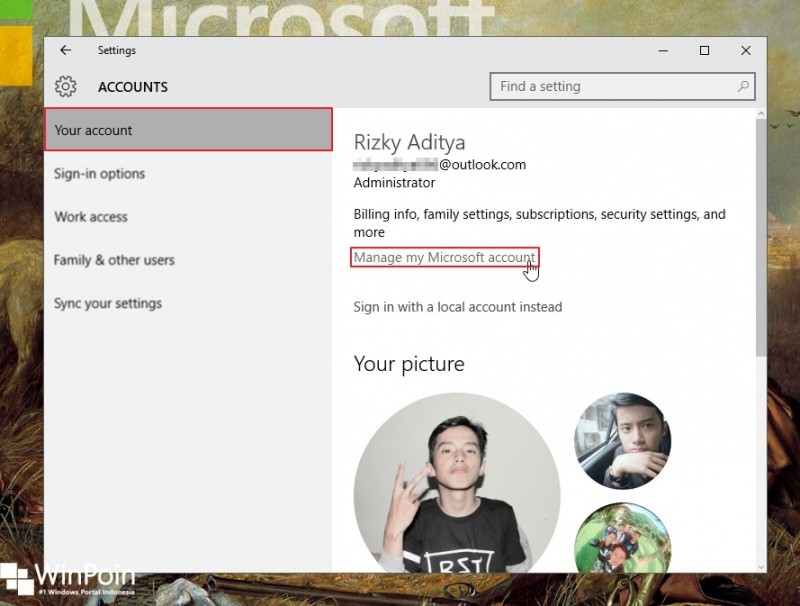
Task: Open Work access section
Action: pyautogui.click(x=91, y=217)
